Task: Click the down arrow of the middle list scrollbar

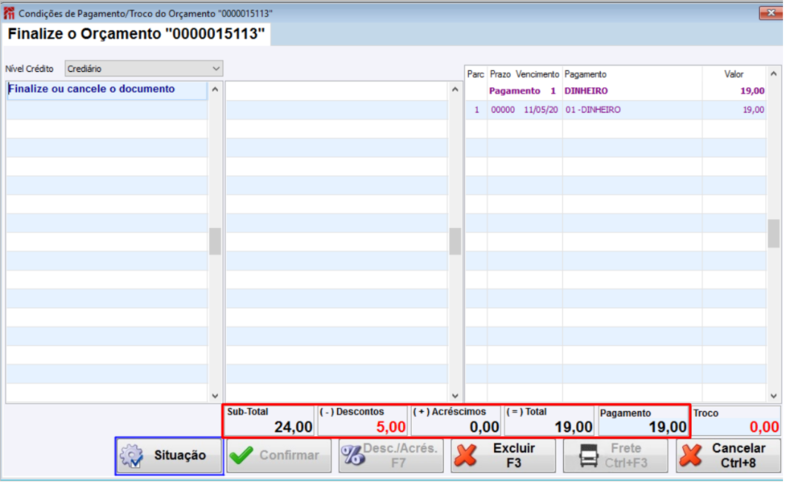Action: pos(455,396)
